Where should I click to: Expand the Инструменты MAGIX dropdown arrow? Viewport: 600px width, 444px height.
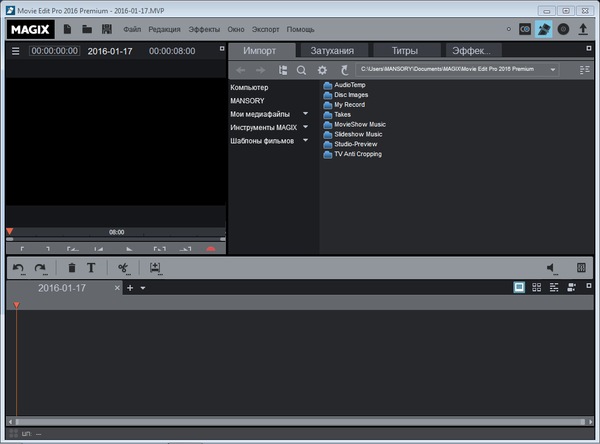305,127
